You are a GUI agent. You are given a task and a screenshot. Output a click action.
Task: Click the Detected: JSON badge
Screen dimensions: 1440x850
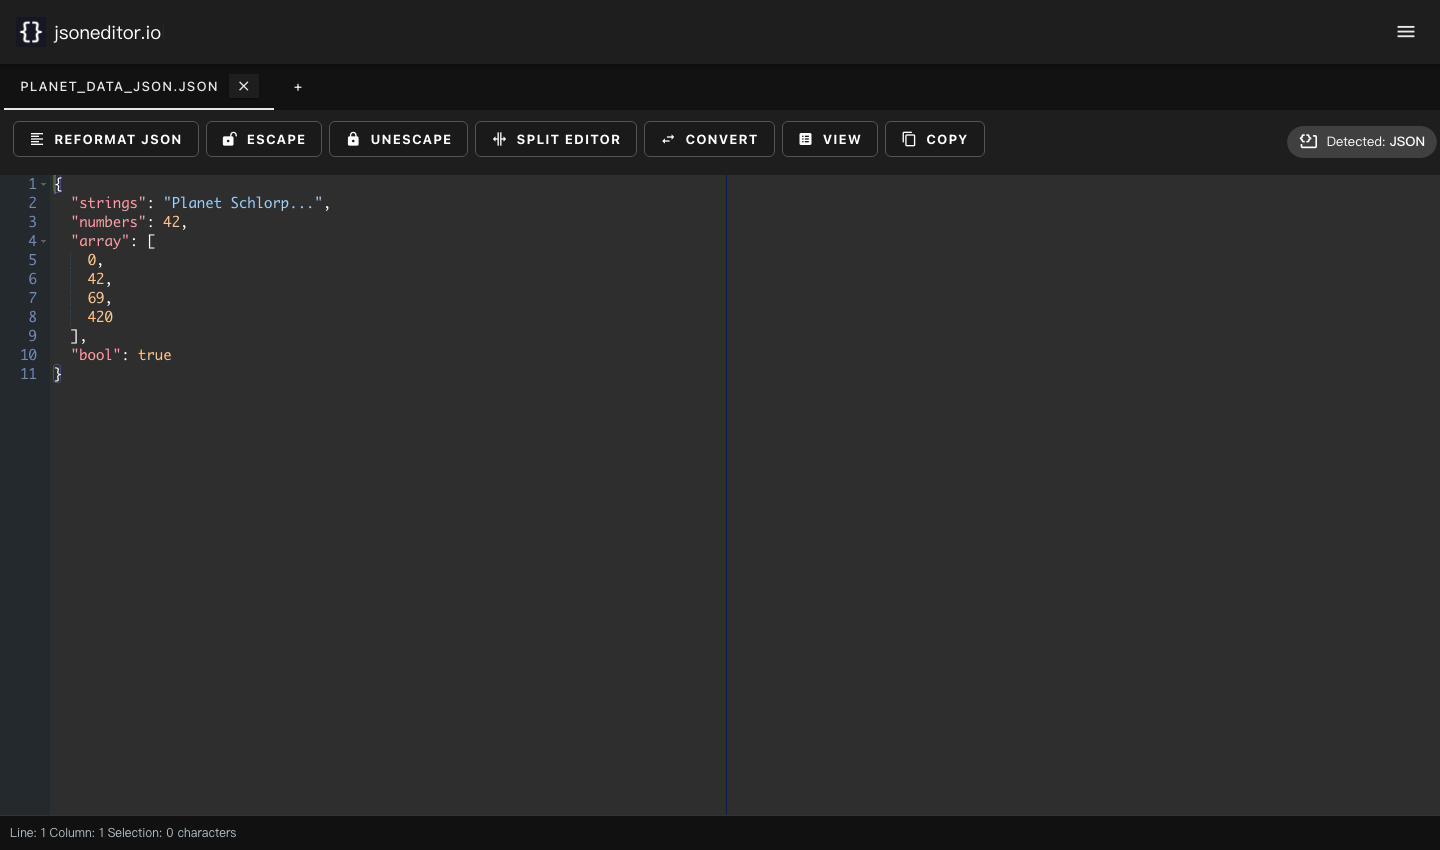[x=1362, y=141]
